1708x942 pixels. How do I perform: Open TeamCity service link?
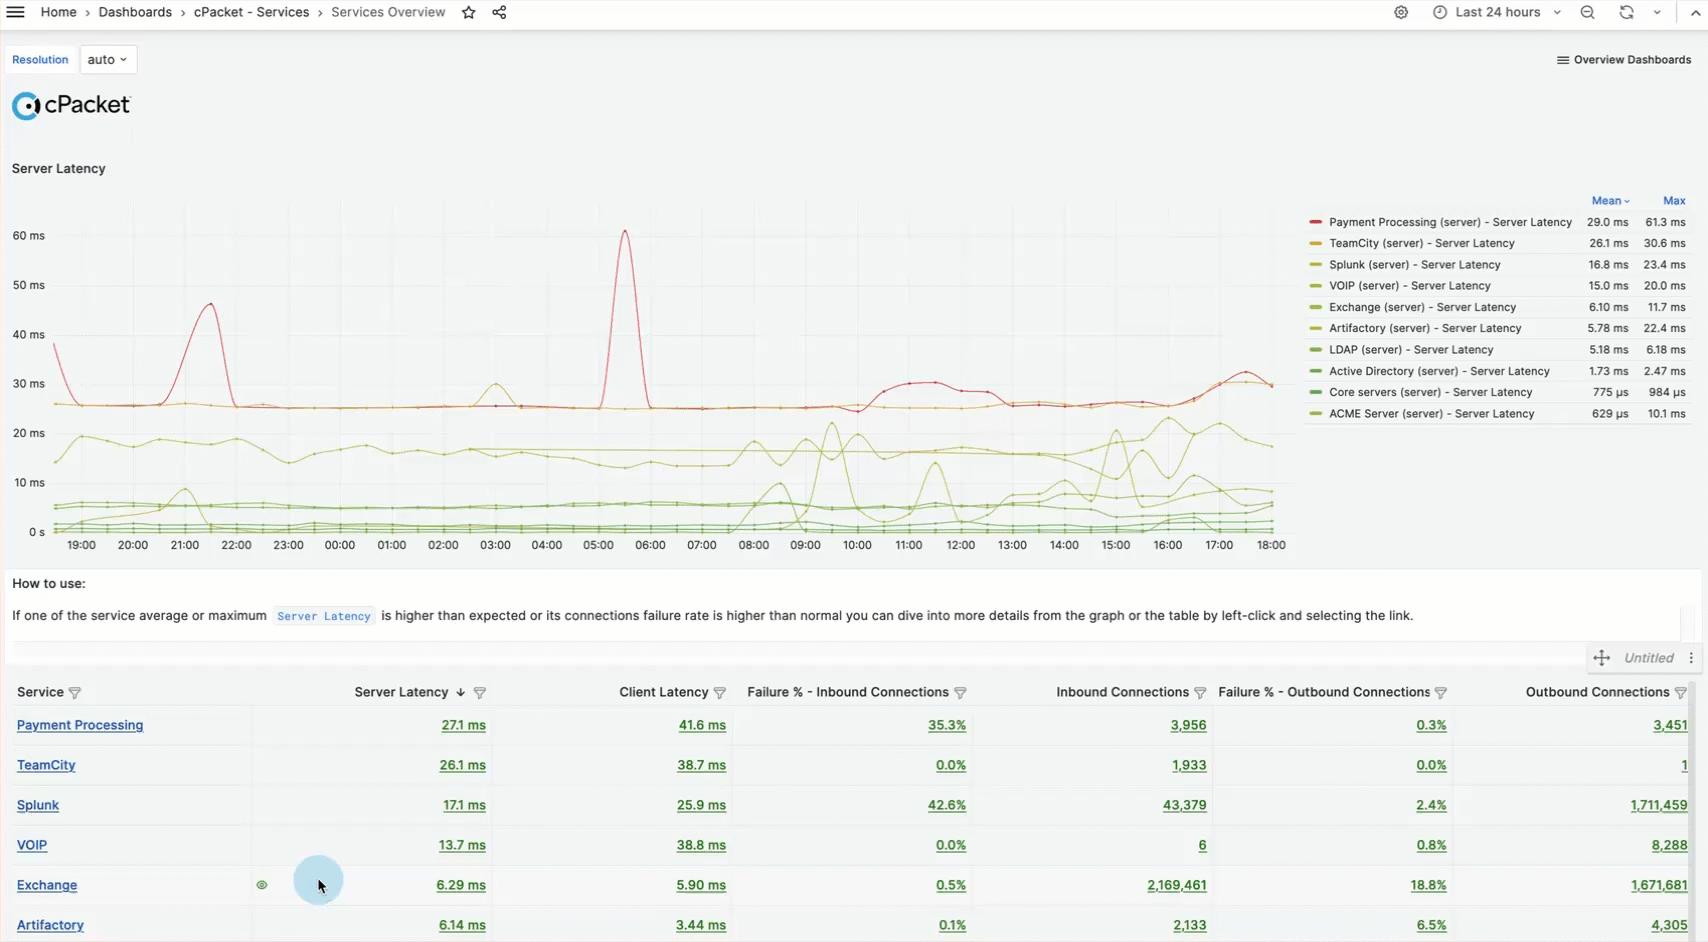pyautogui.click(x=46, y=765)
